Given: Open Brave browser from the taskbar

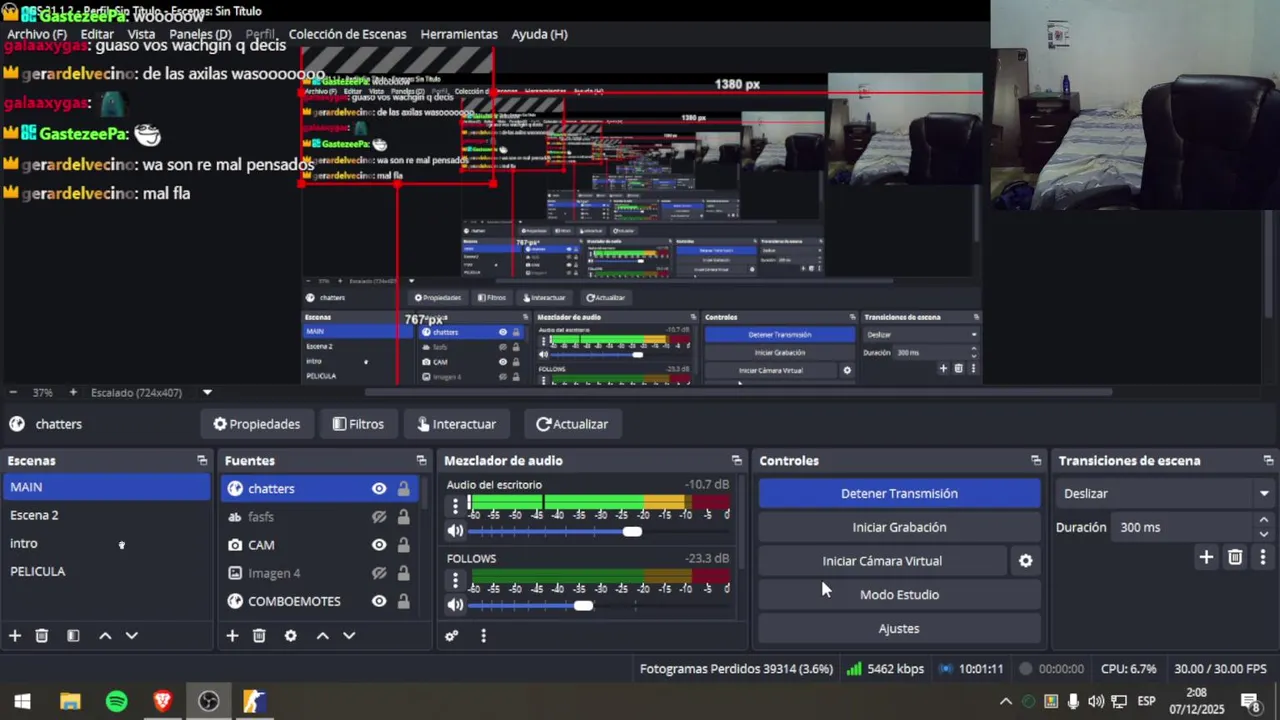Looking at the screenshot, I should [x=162, y=701].
